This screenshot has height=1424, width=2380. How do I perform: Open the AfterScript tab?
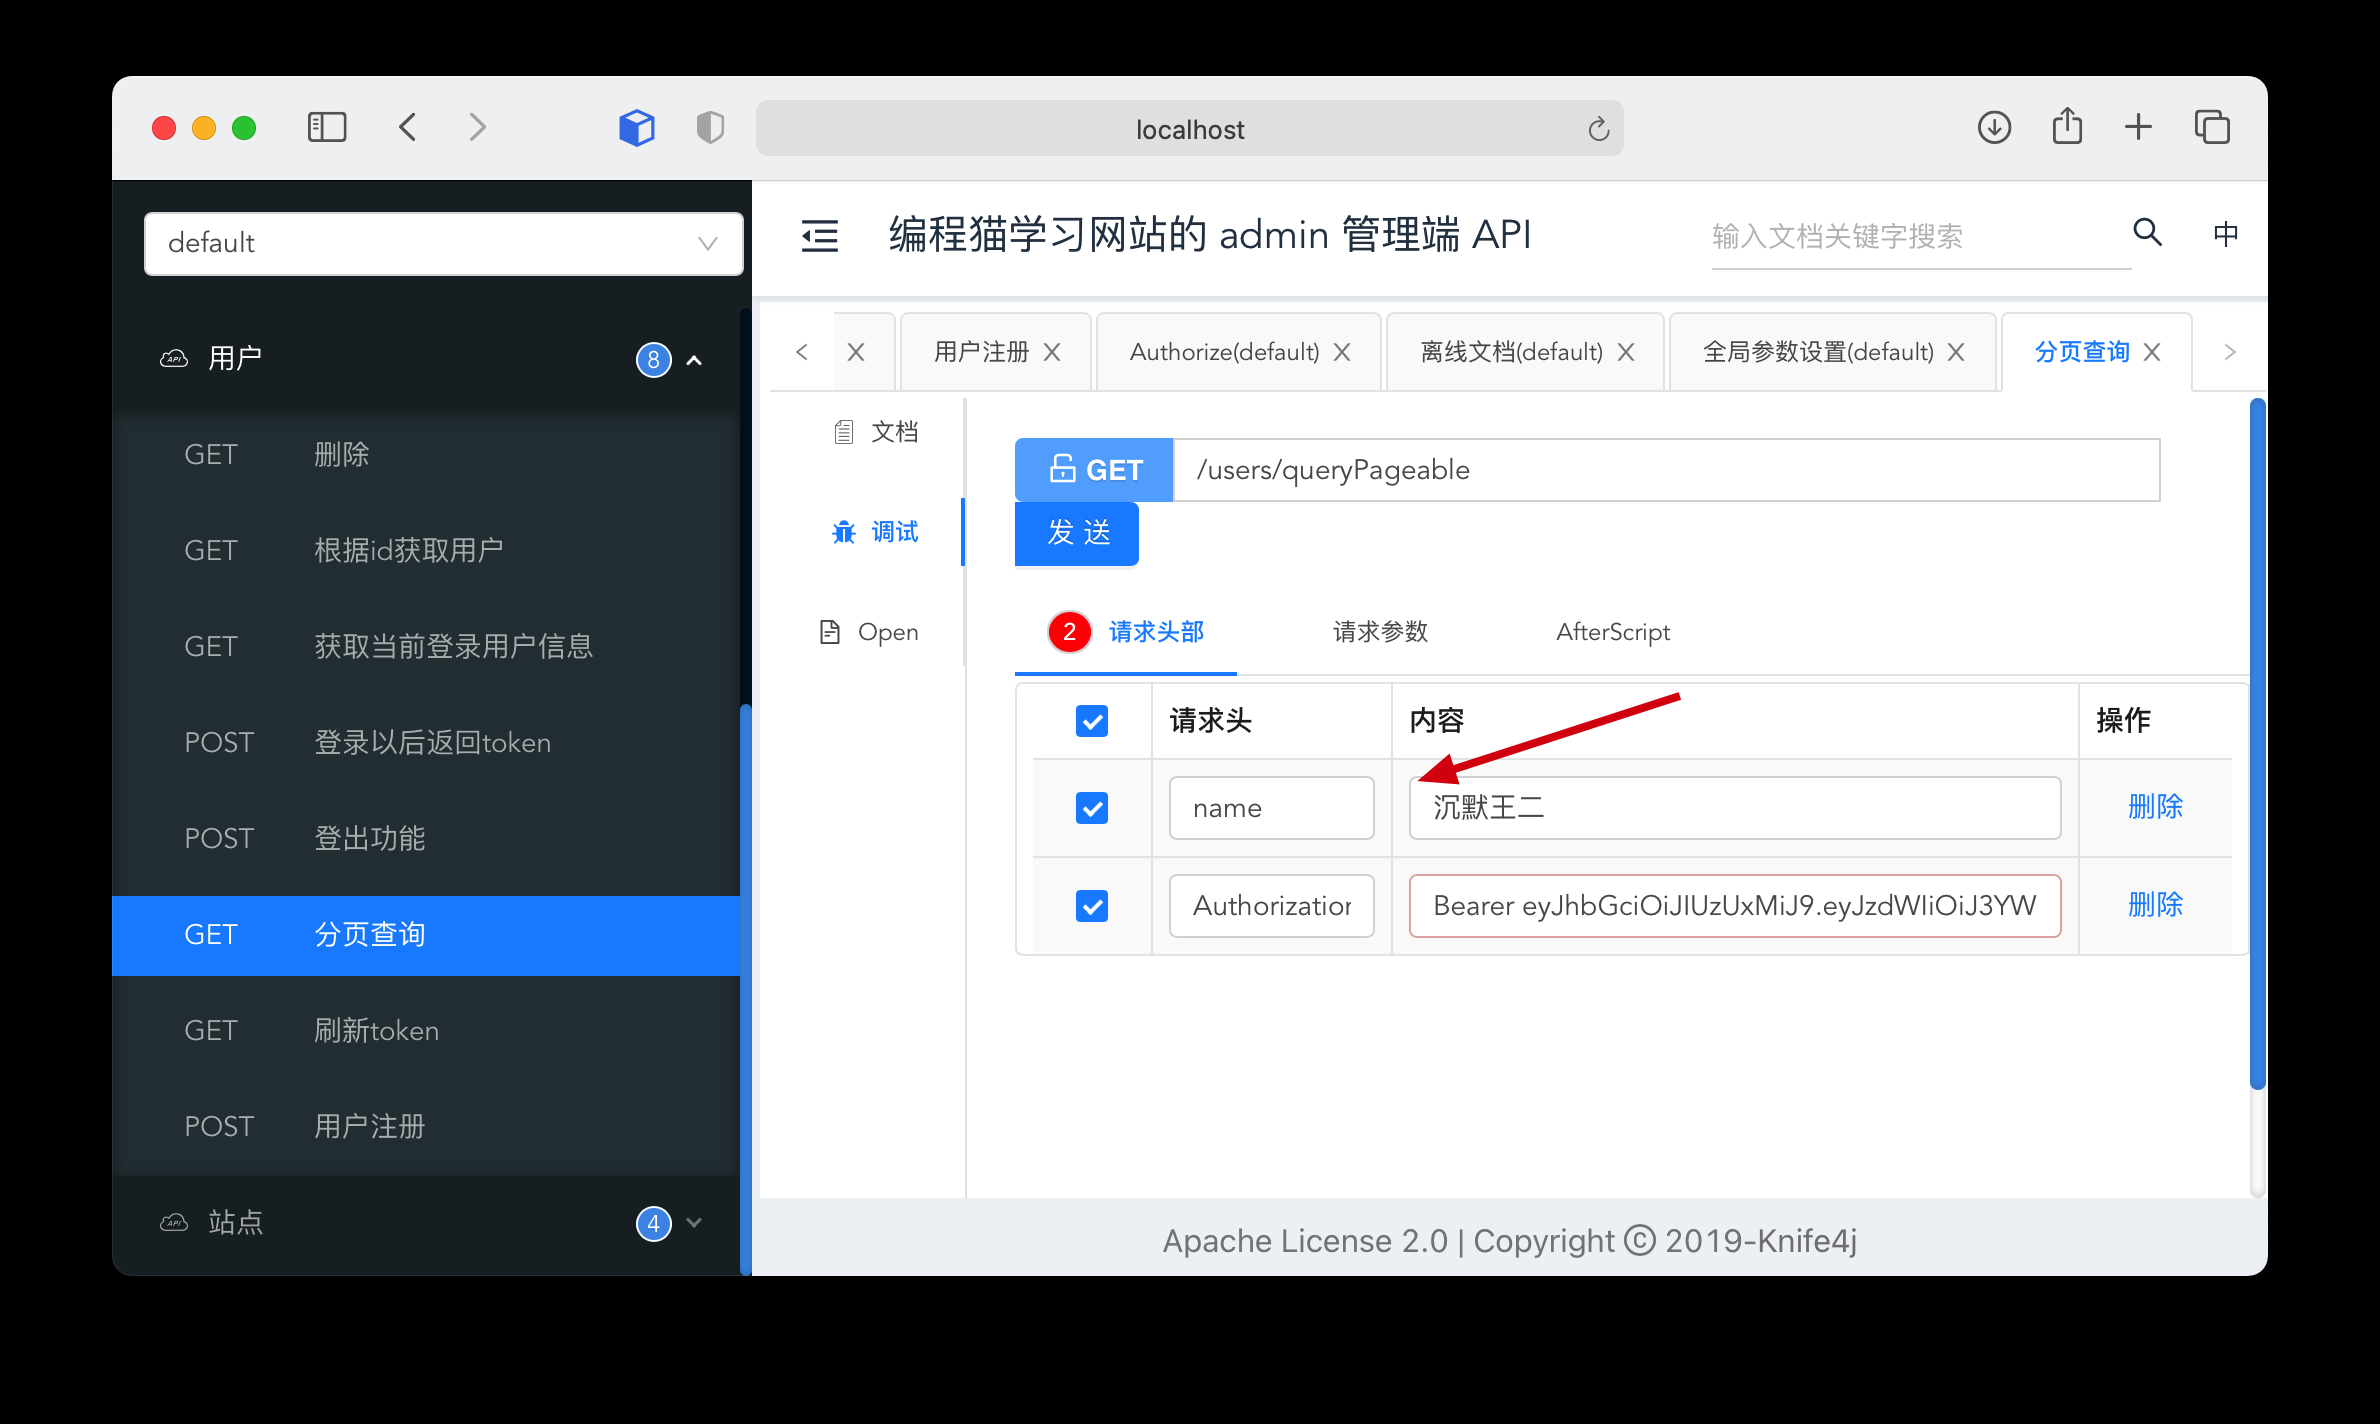pyautogui.click(x=1612, y=632)
